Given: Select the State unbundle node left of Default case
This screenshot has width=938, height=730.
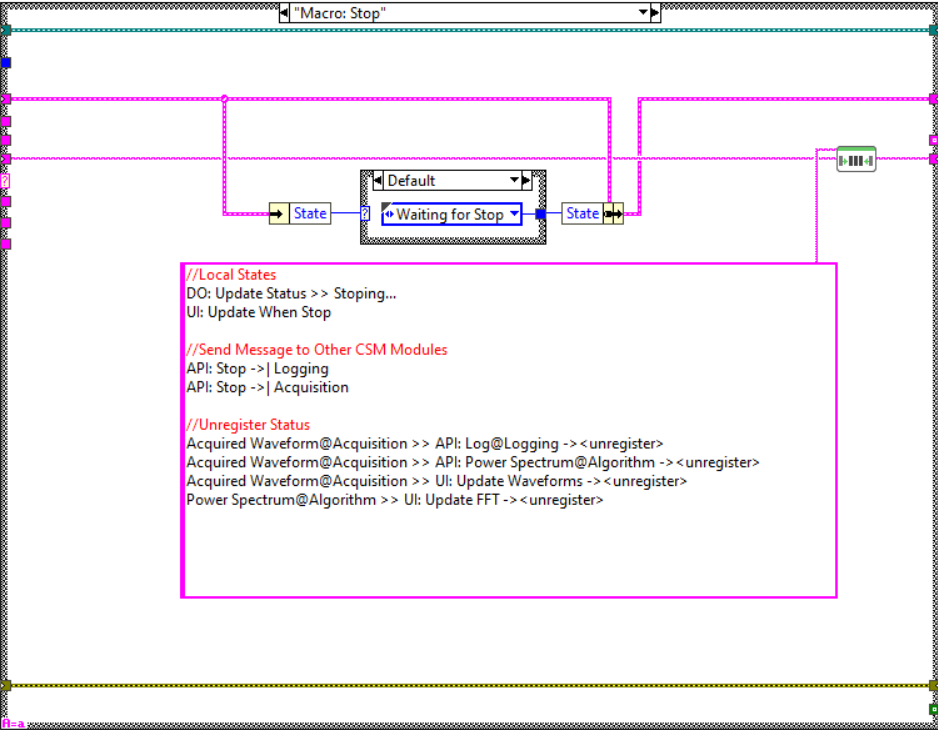Looking at the screenshot, I should point(299,214).
